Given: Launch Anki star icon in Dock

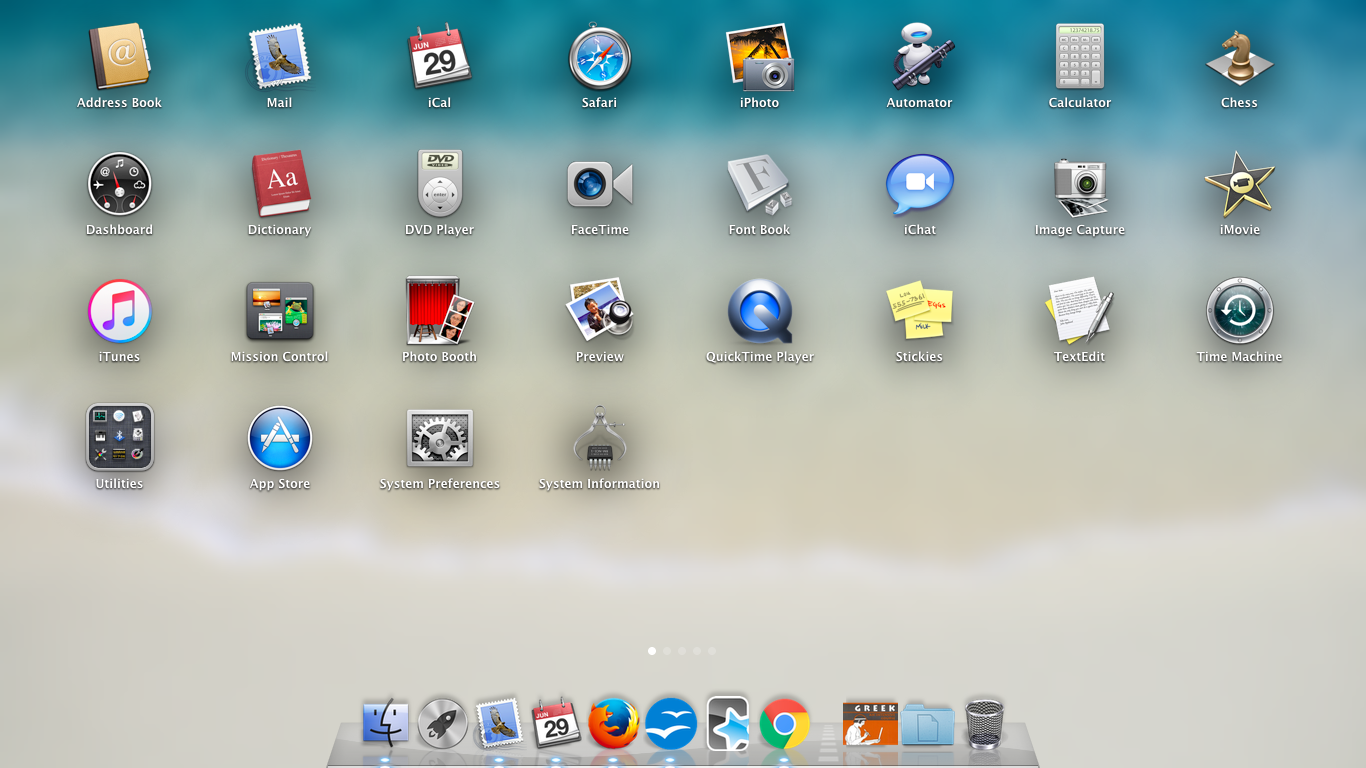Looking at the screenshot, I should click(727, 723).
